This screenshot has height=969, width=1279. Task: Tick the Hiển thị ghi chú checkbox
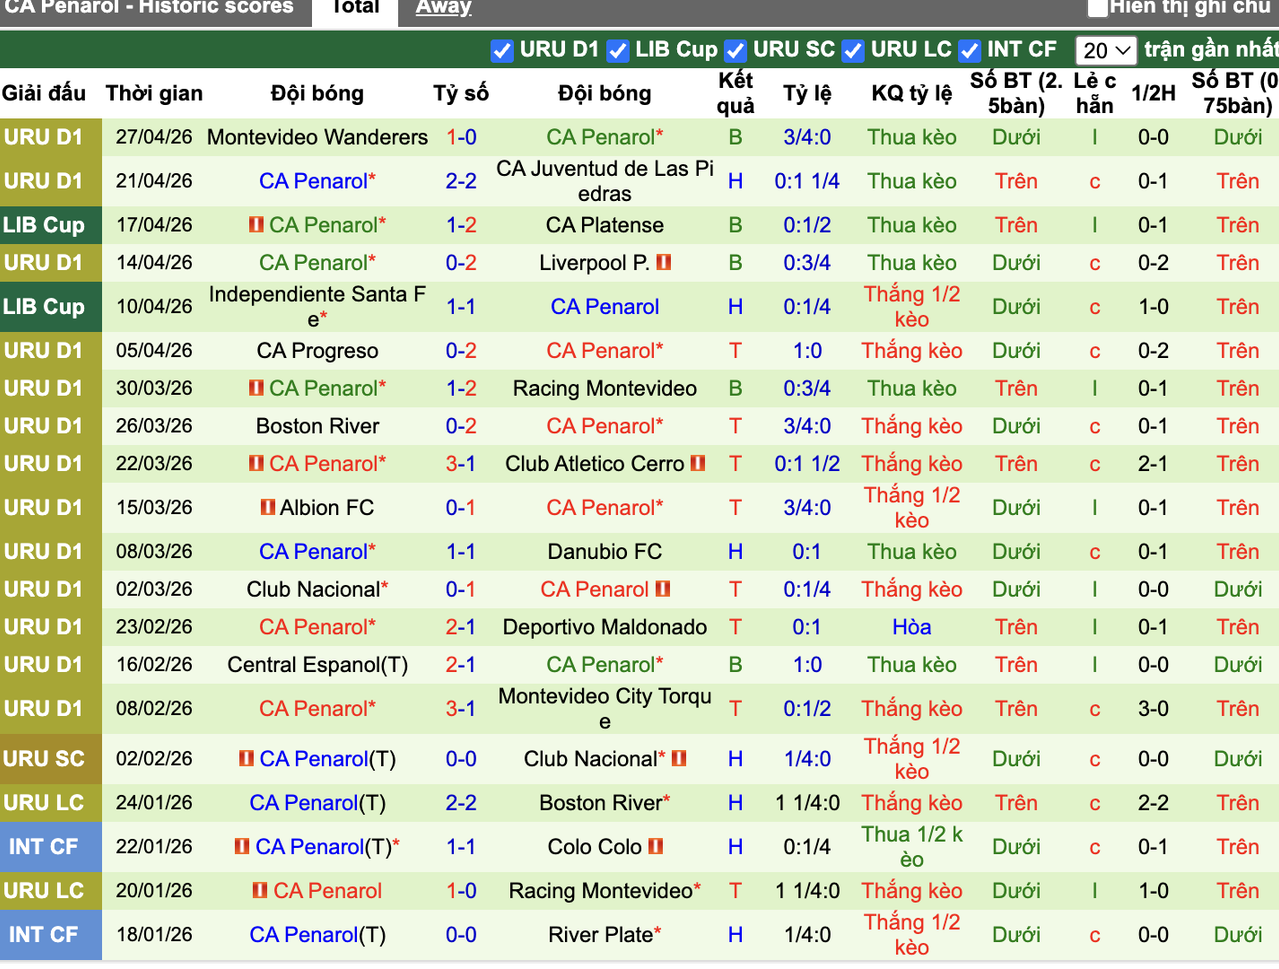coord(1097,8)
